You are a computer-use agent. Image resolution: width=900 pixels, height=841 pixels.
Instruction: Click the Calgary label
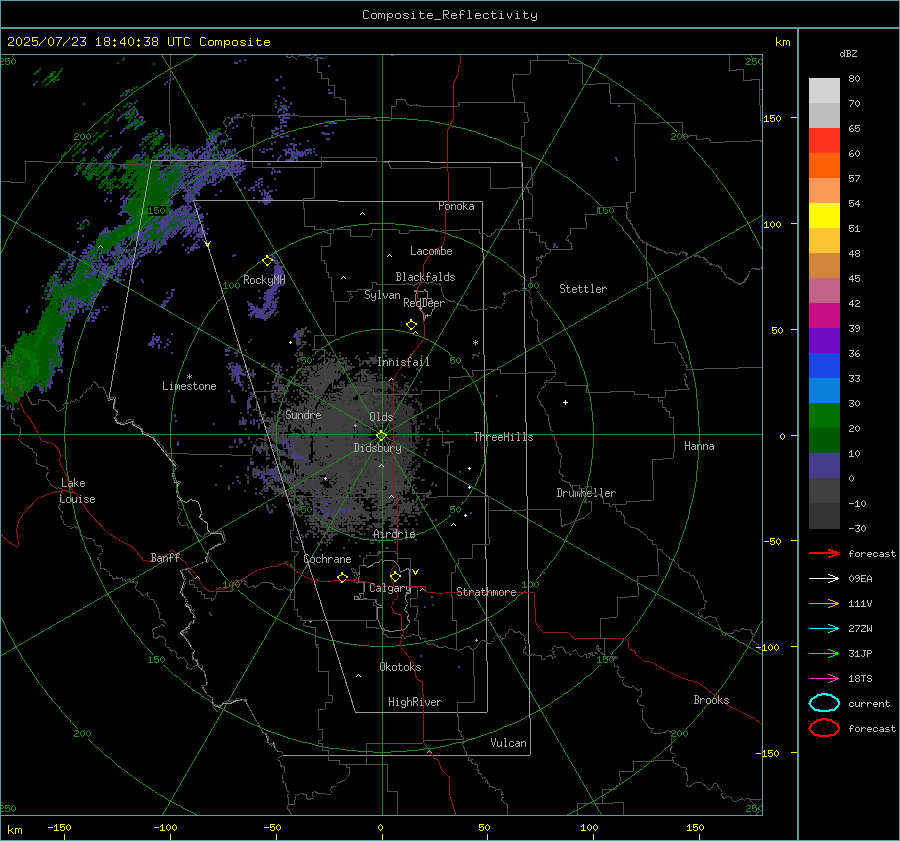[390, 588]
